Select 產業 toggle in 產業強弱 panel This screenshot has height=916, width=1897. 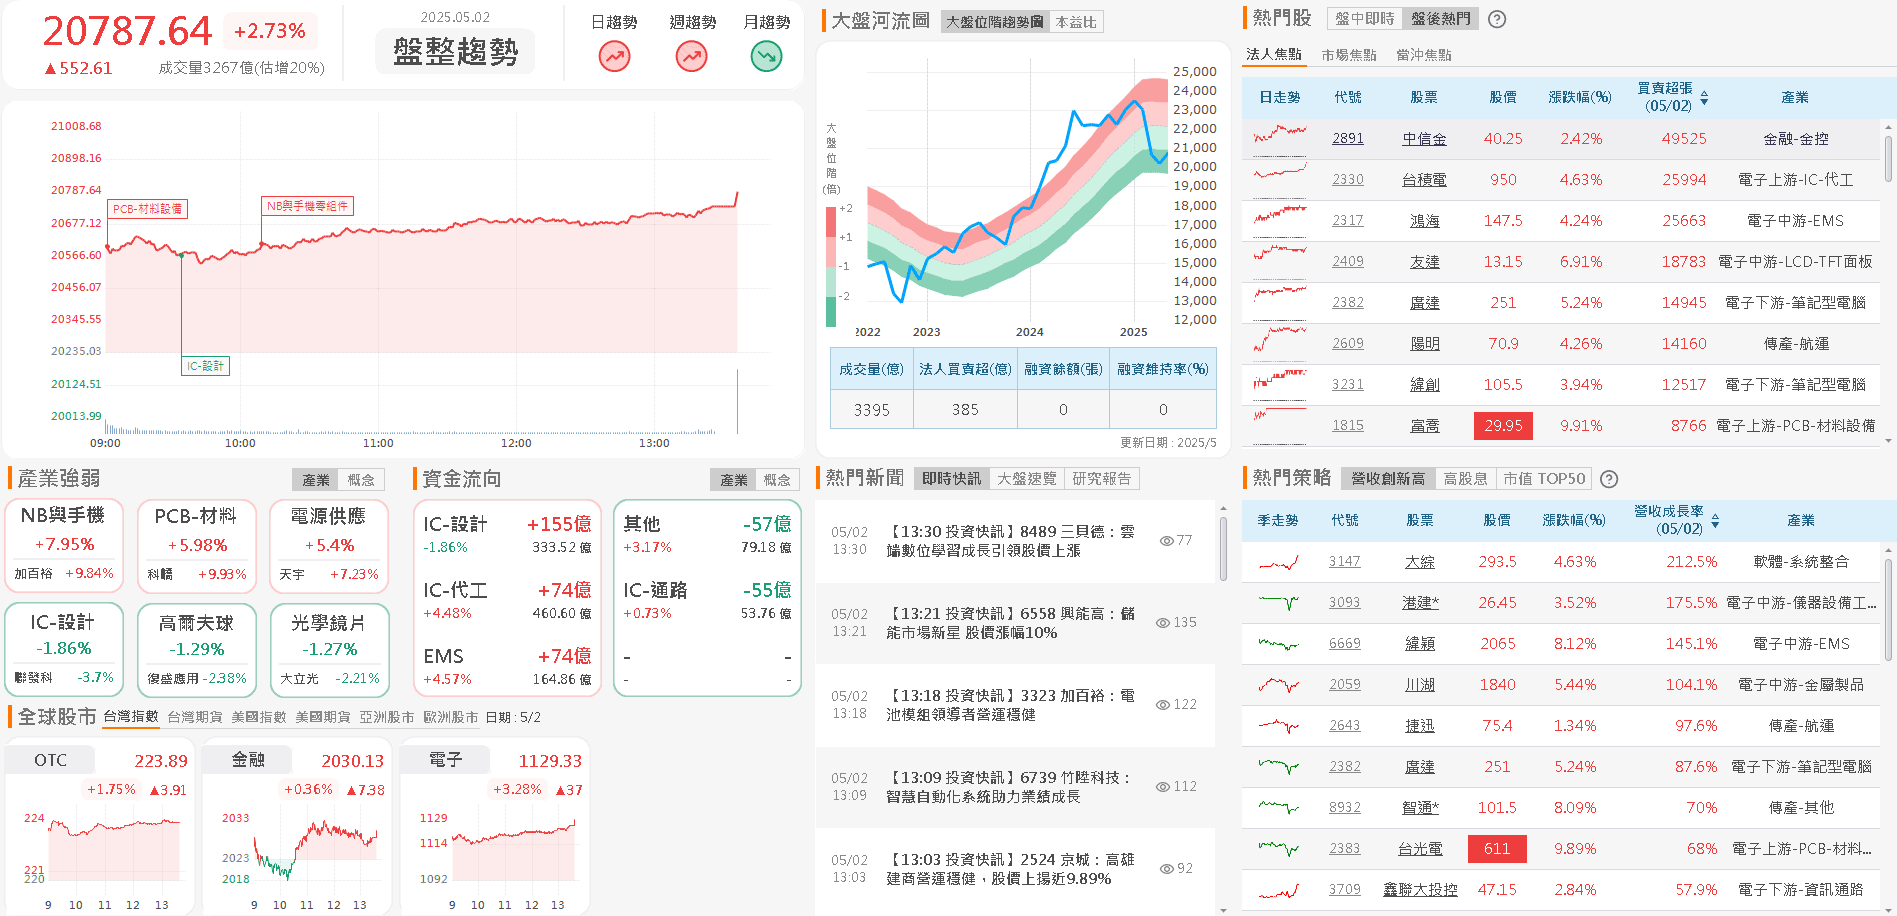(x=316, y=480)
